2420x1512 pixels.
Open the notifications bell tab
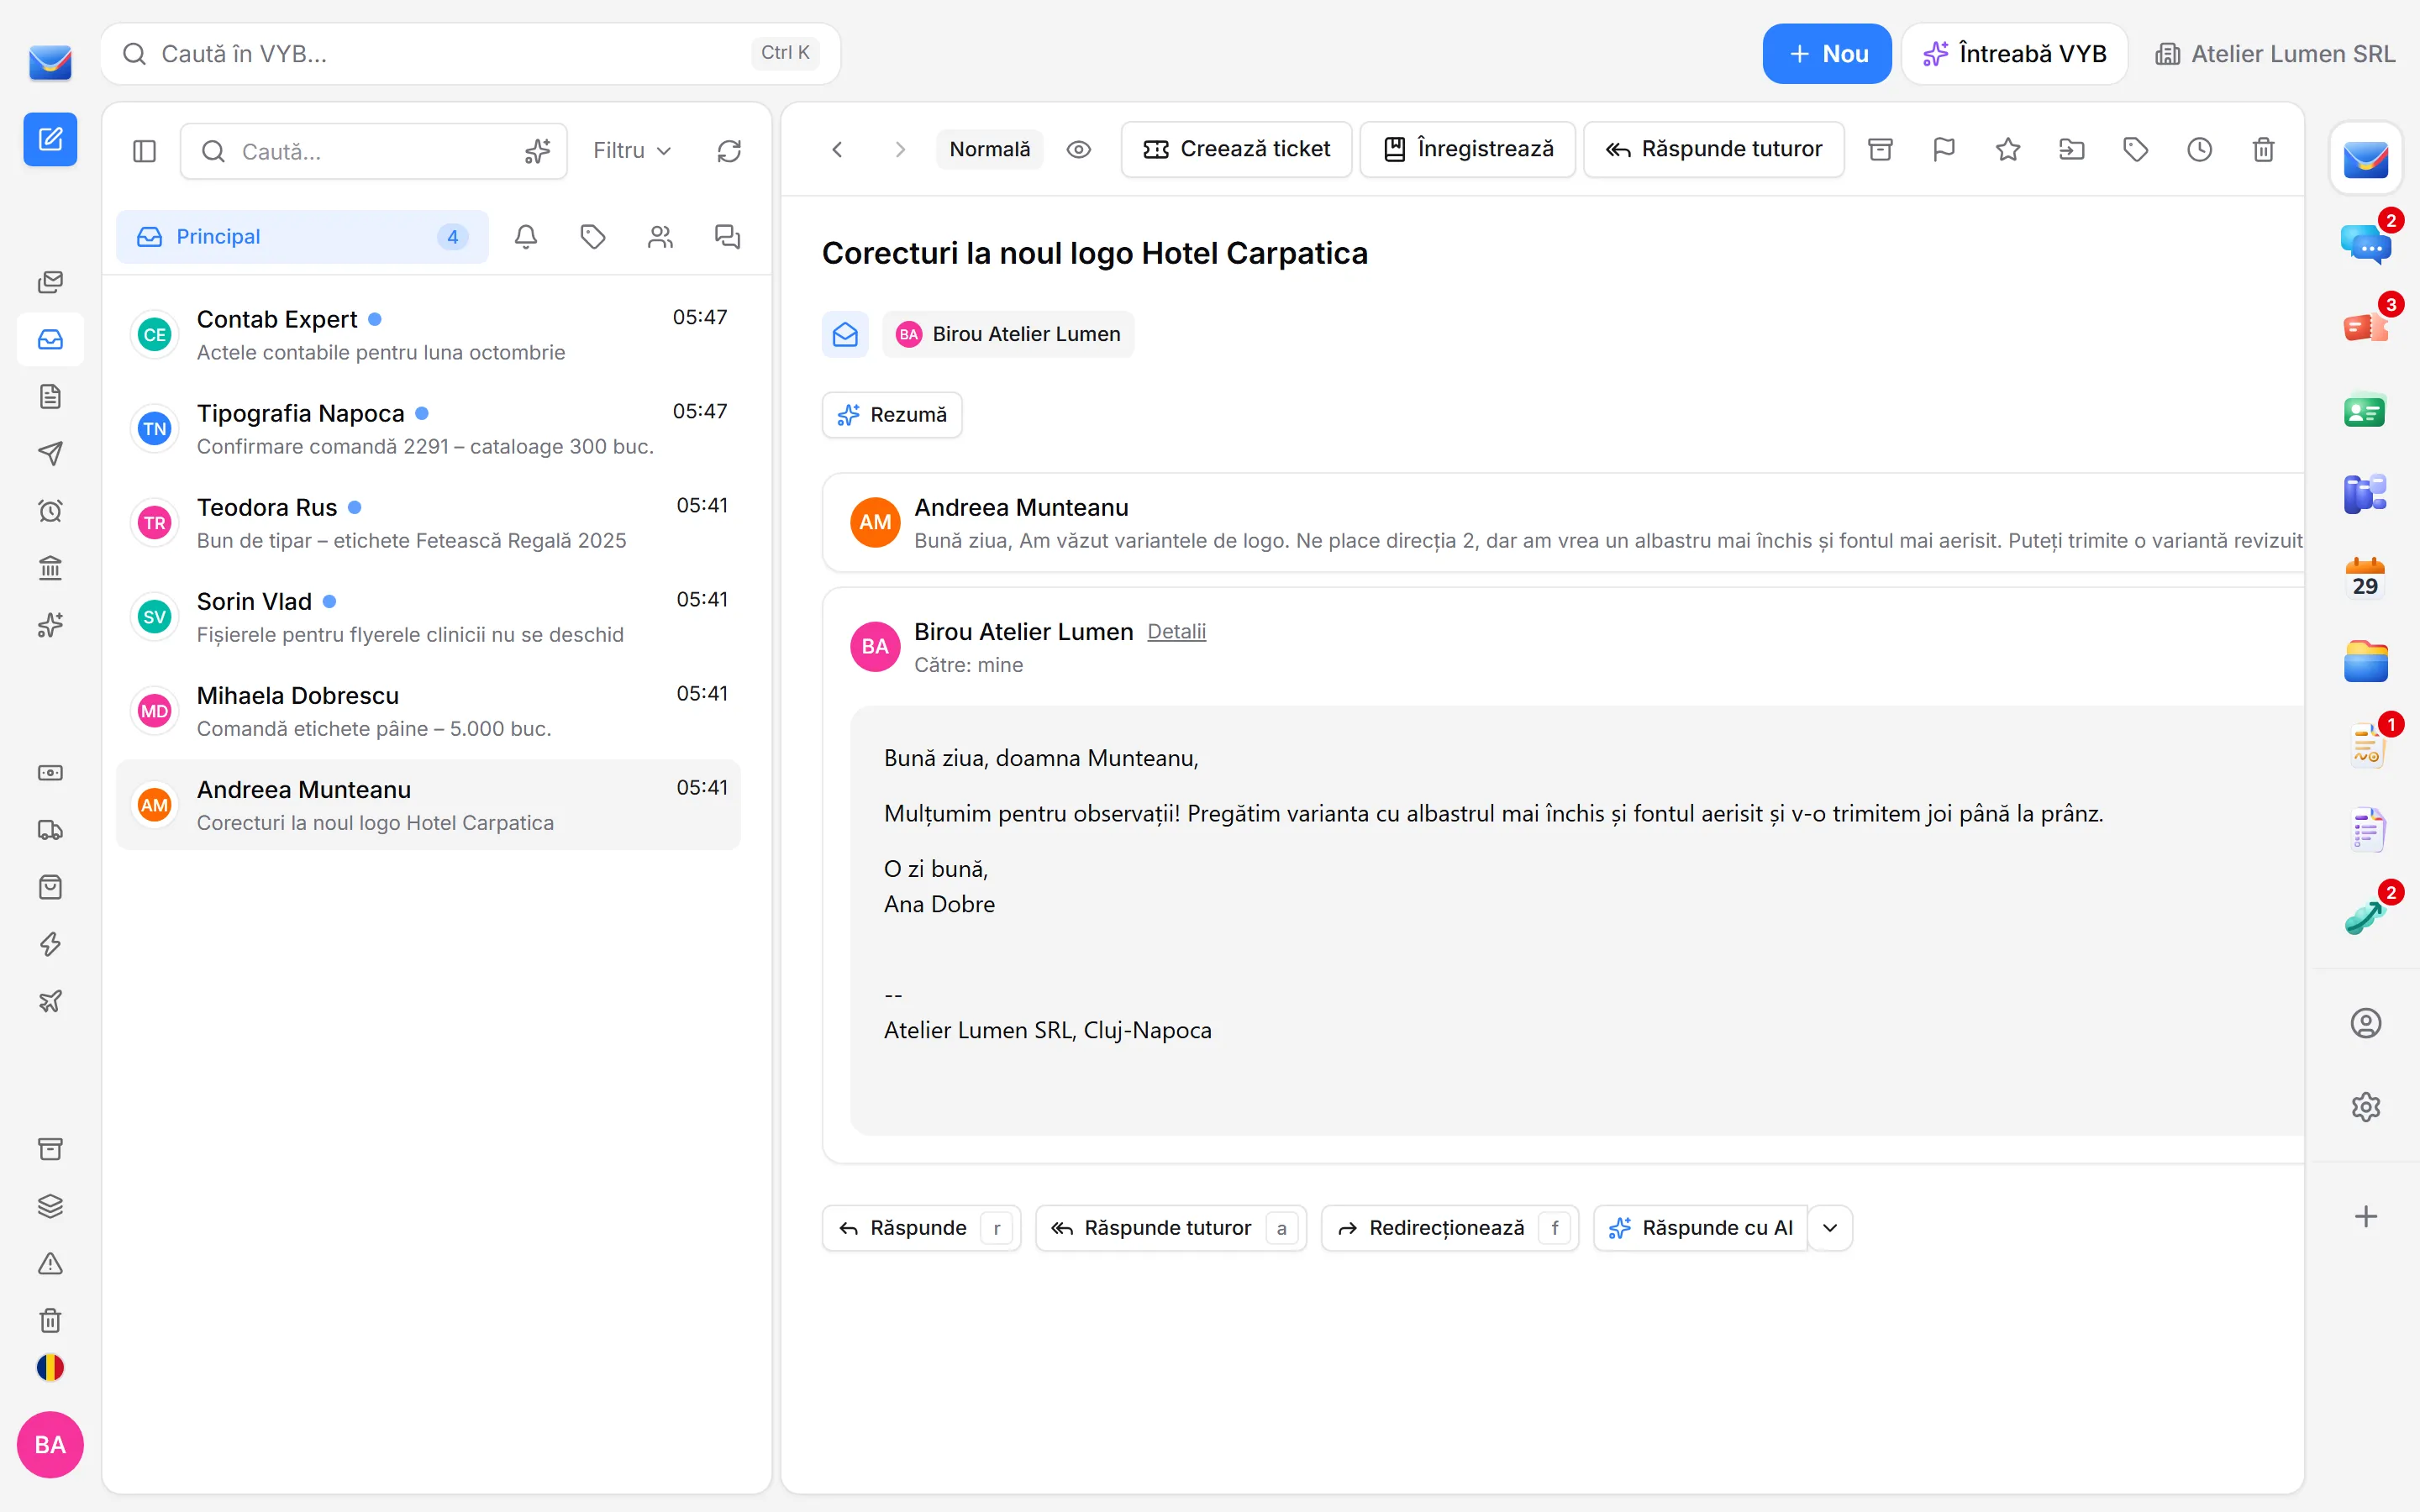click(525, 237)
